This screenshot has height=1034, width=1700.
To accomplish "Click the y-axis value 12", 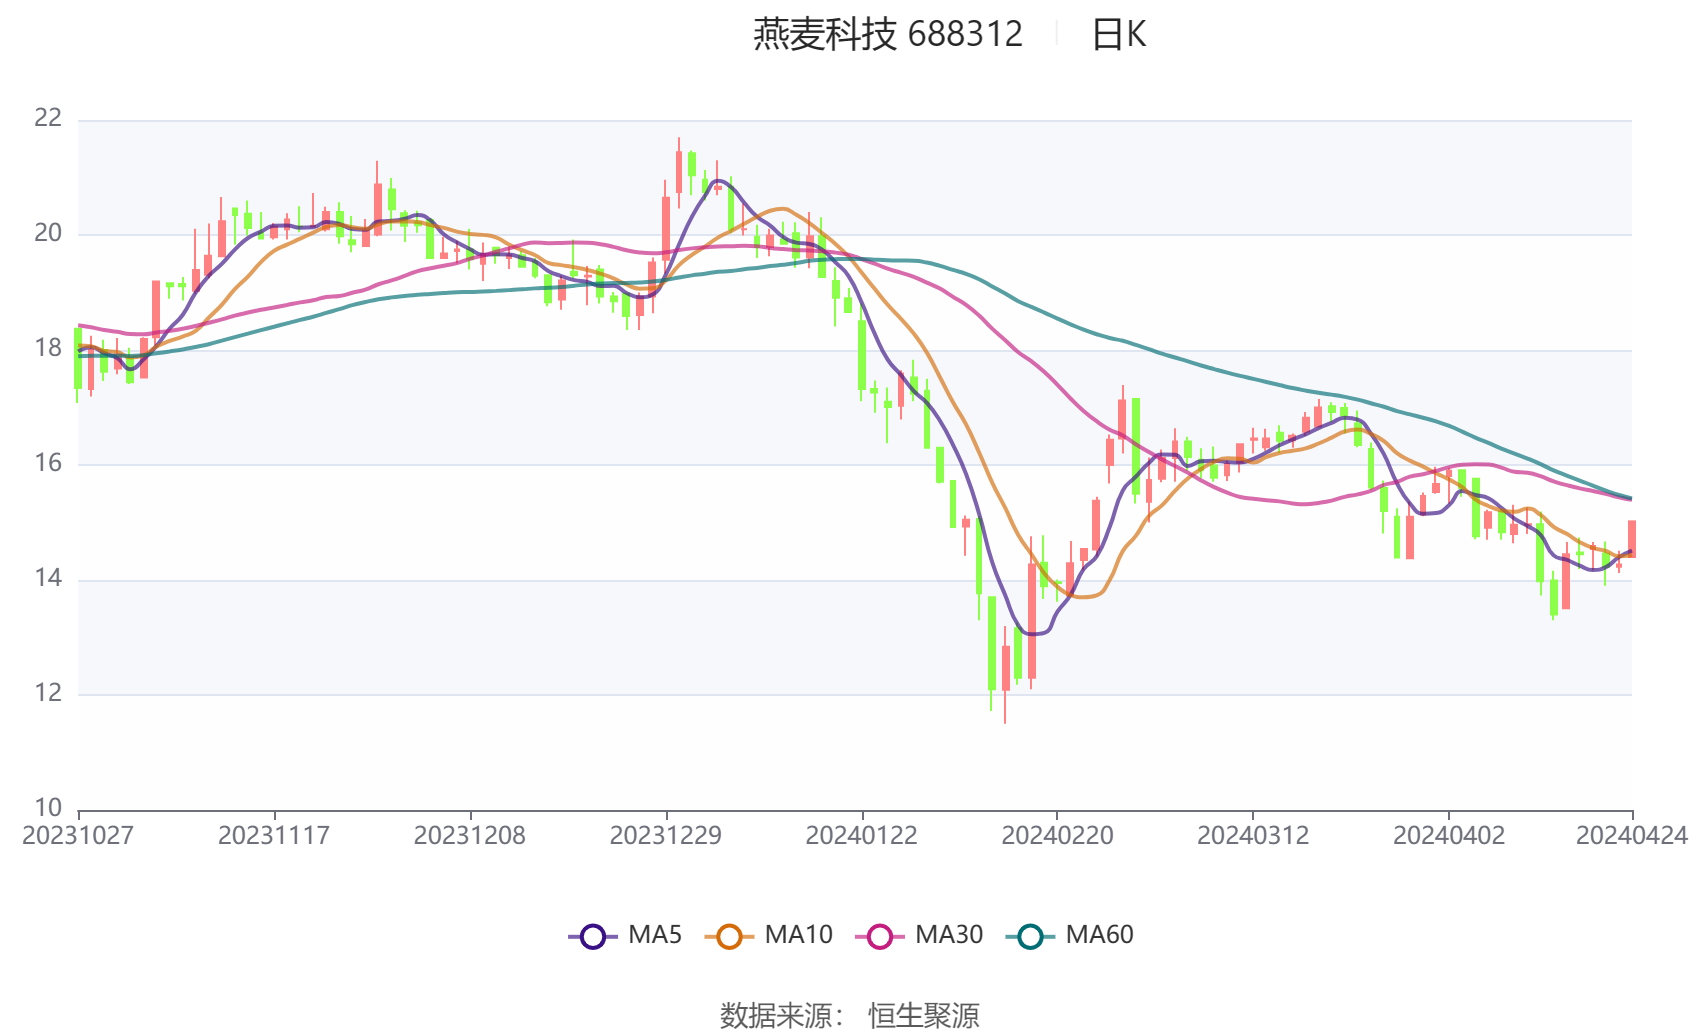I will [x=48, y=693].
